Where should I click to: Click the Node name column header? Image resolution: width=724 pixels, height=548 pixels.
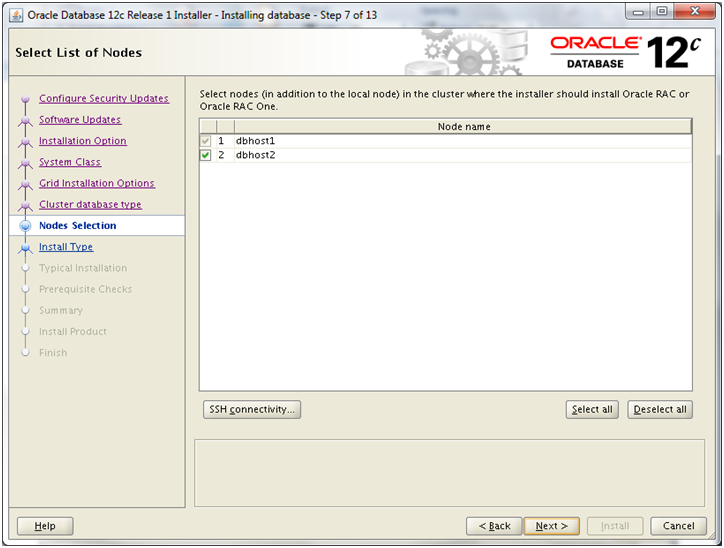coord(463,126)
